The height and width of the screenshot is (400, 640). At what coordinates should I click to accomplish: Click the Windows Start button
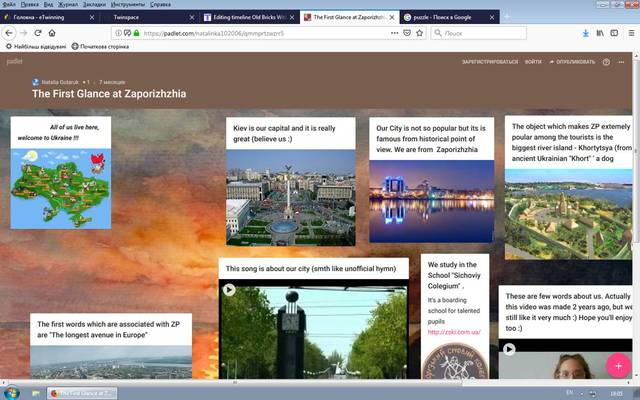(x=11, y=393)
